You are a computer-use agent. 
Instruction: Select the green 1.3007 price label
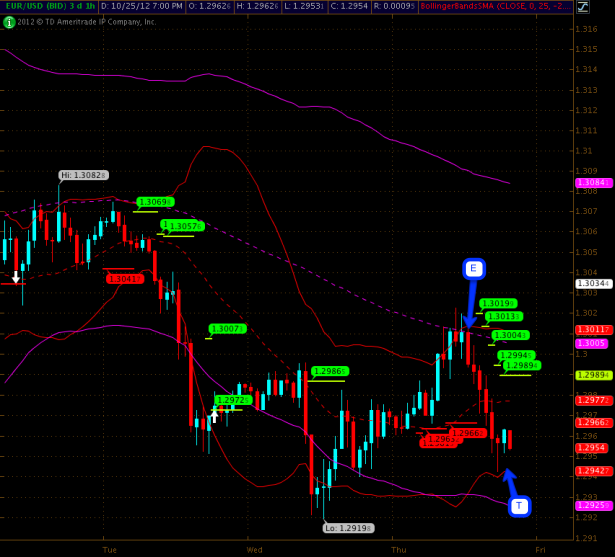[x=226, y=328]
